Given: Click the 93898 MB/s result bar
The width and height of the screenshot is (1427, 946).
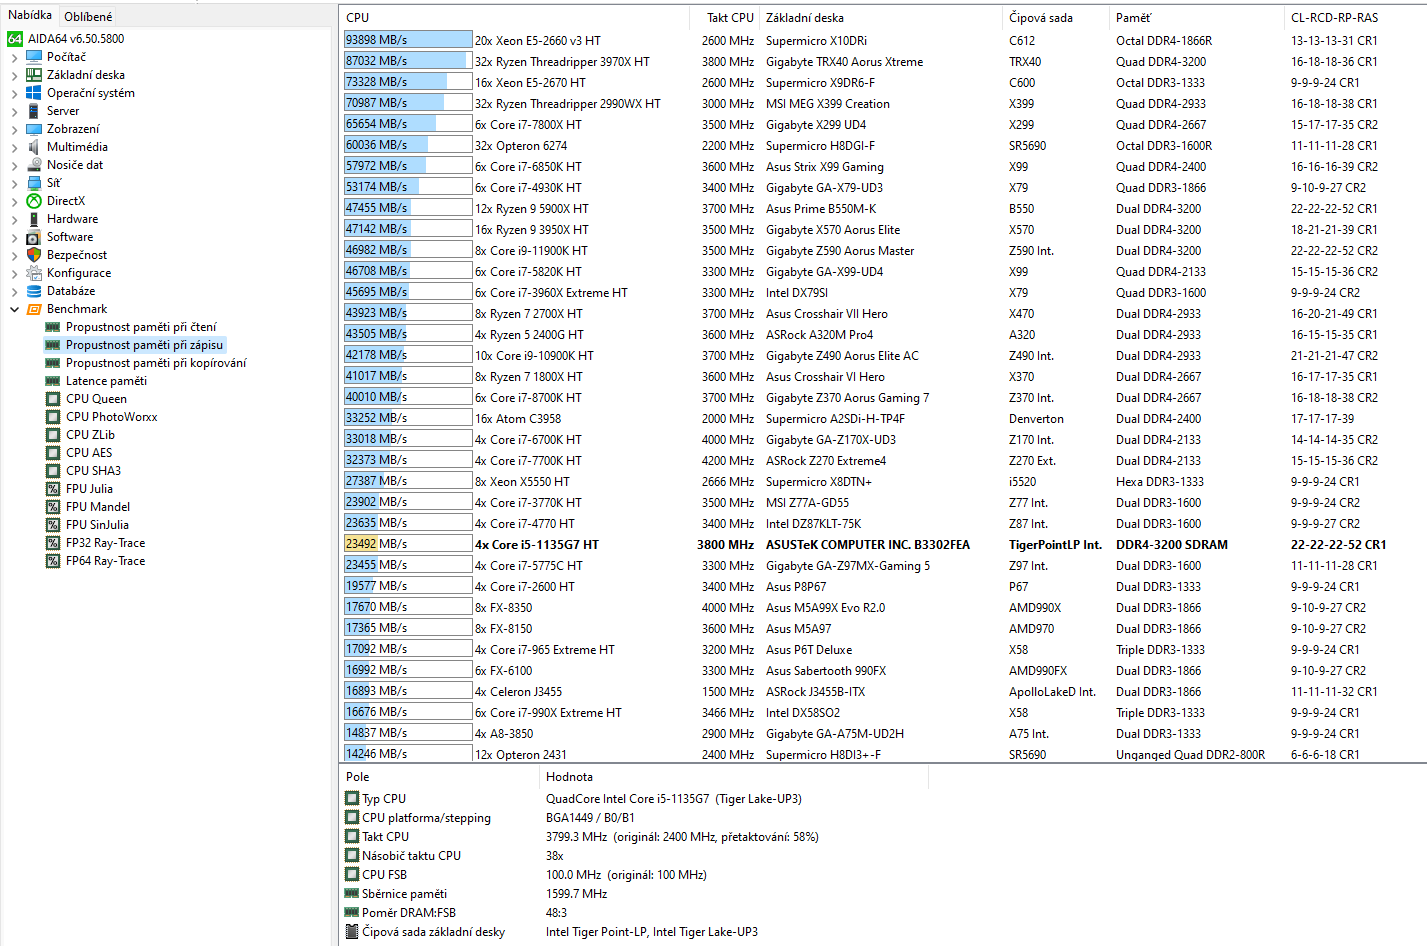Looking at the screenshot, I should [407, 40].
